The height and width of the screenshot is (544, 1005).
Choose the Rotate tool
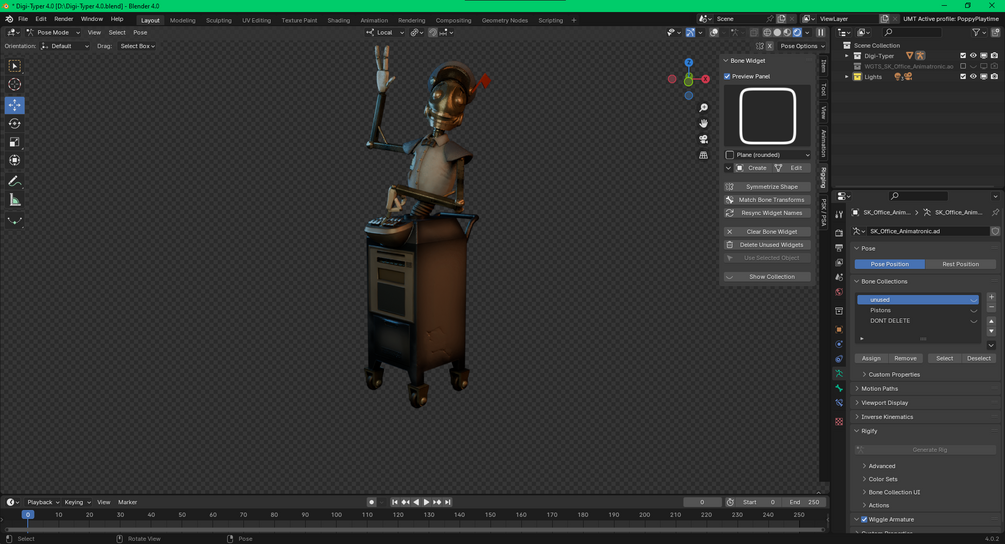[14, 124]
